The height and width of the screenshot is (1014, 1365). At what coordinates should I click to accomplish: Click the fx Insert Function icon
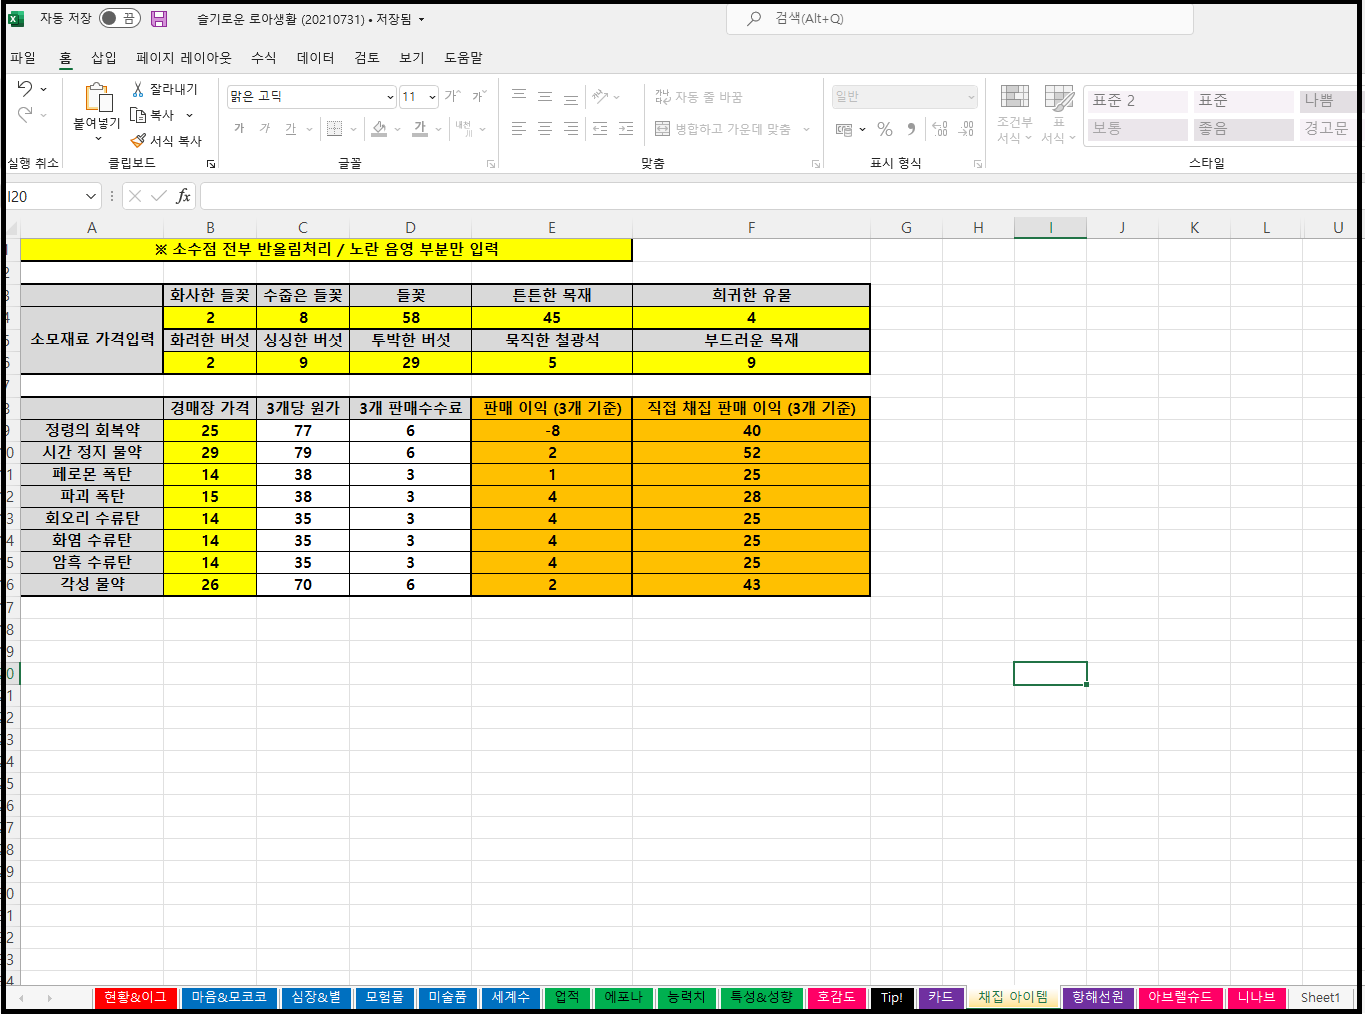pos(183,196)
